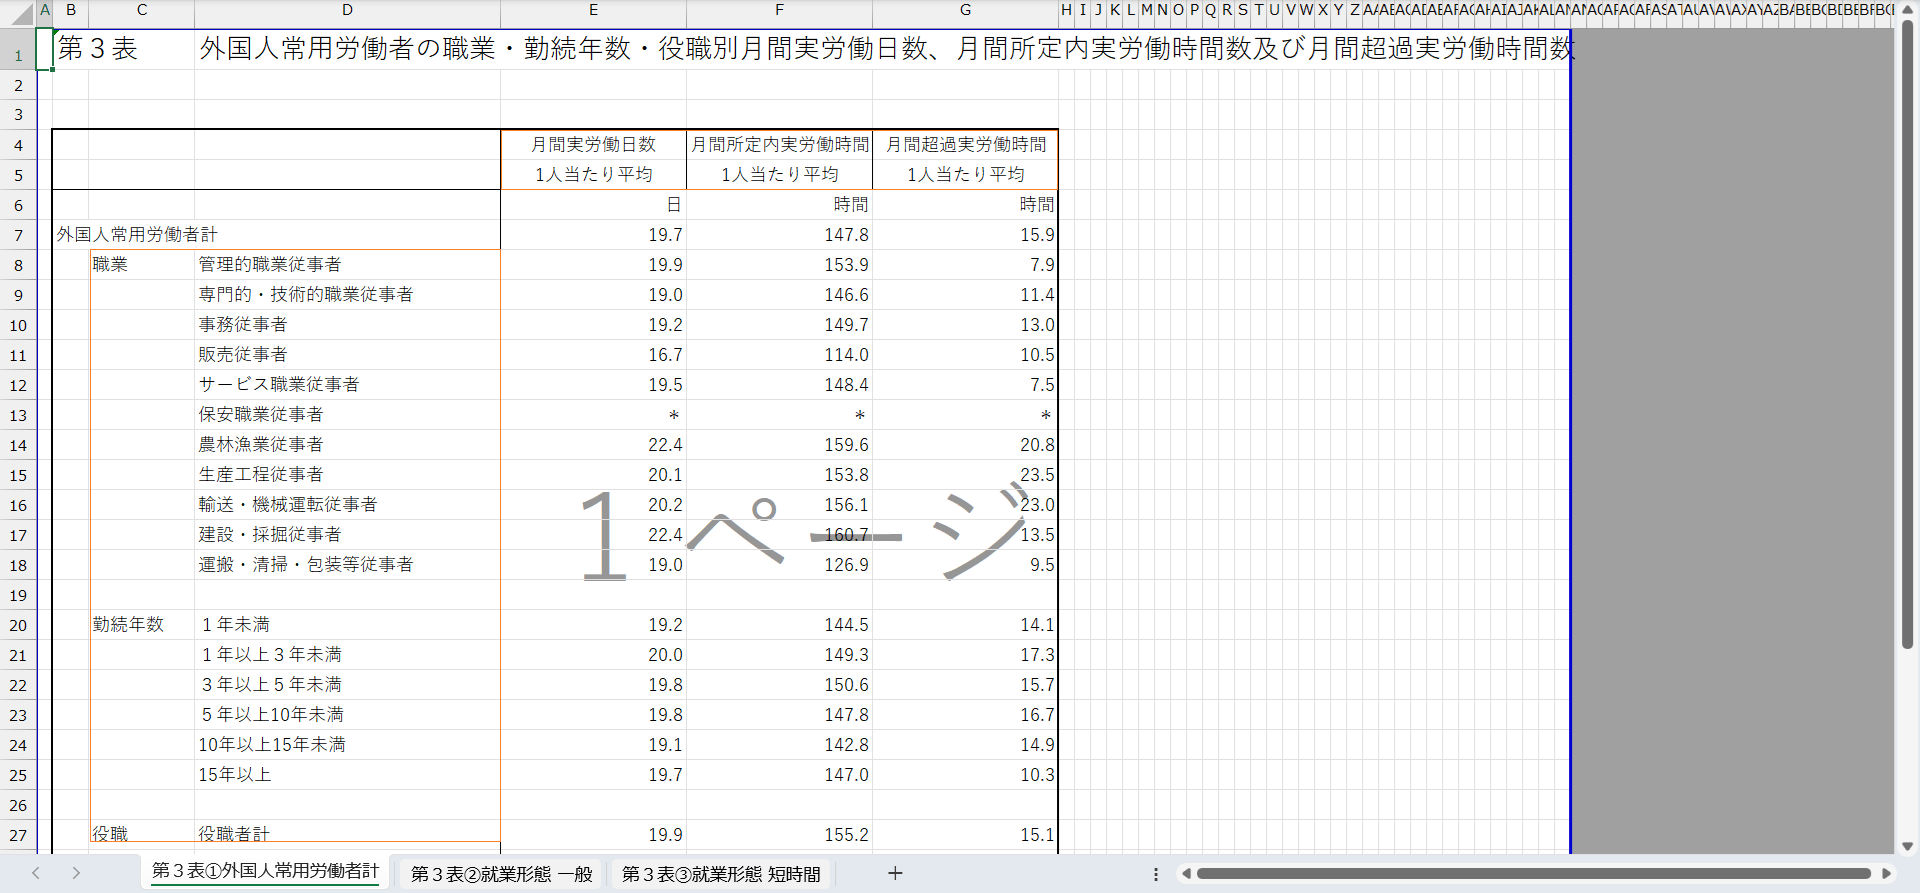
Task: Click the horizontal scrollbar left arrow
Action: (x=1186, y=874)
